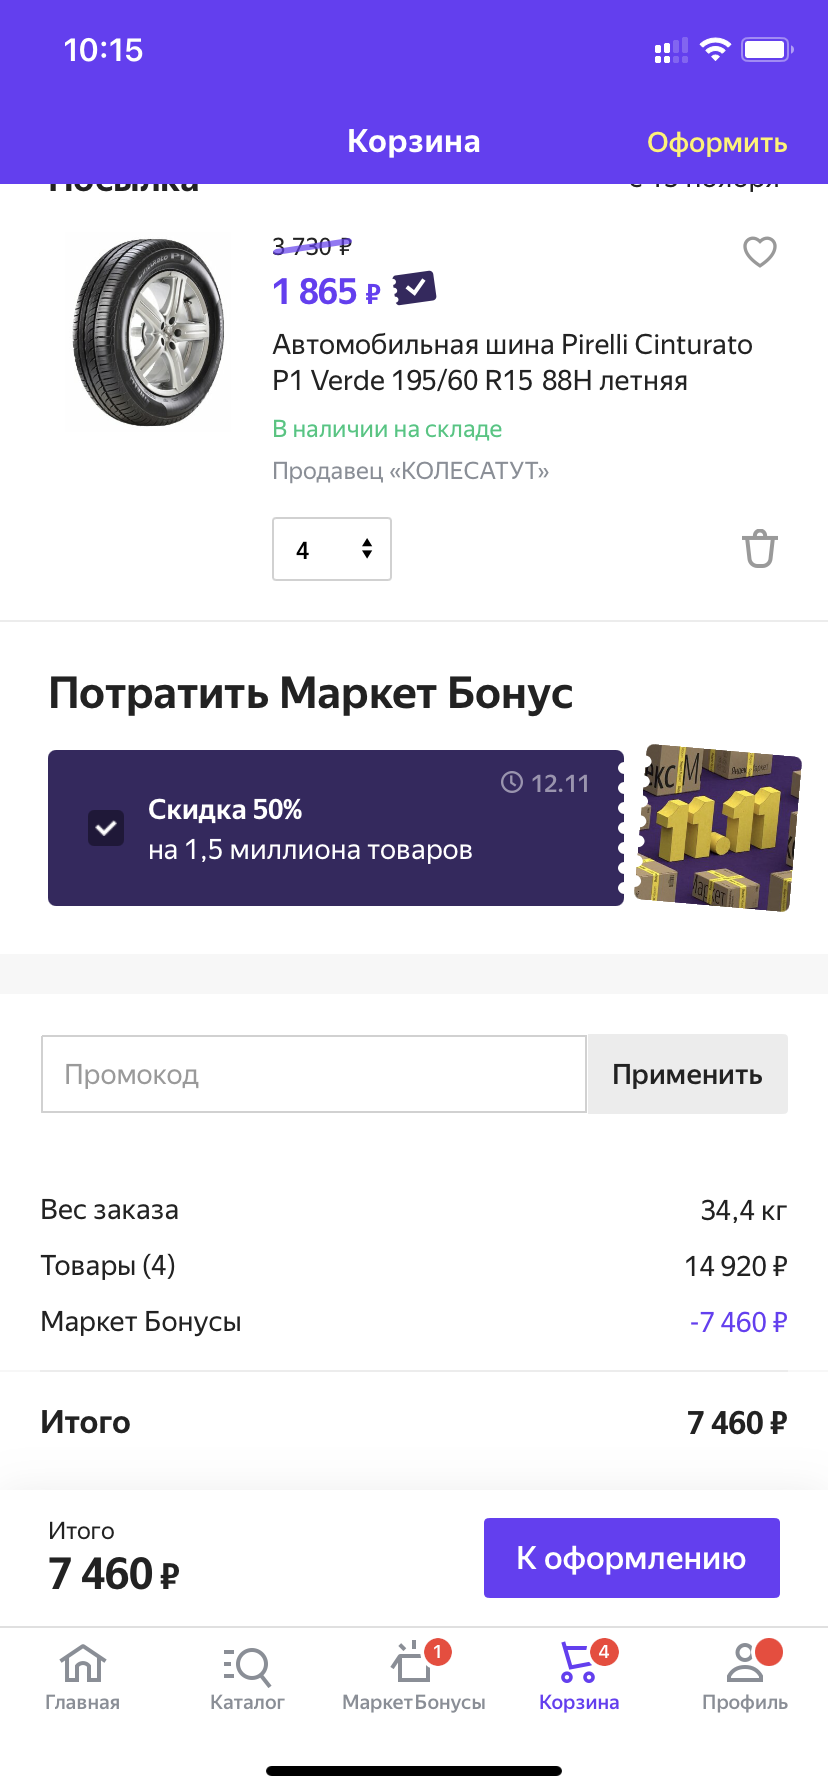
Task: Tap the Скидка 50% bonus coupon card
Action: 336,828
